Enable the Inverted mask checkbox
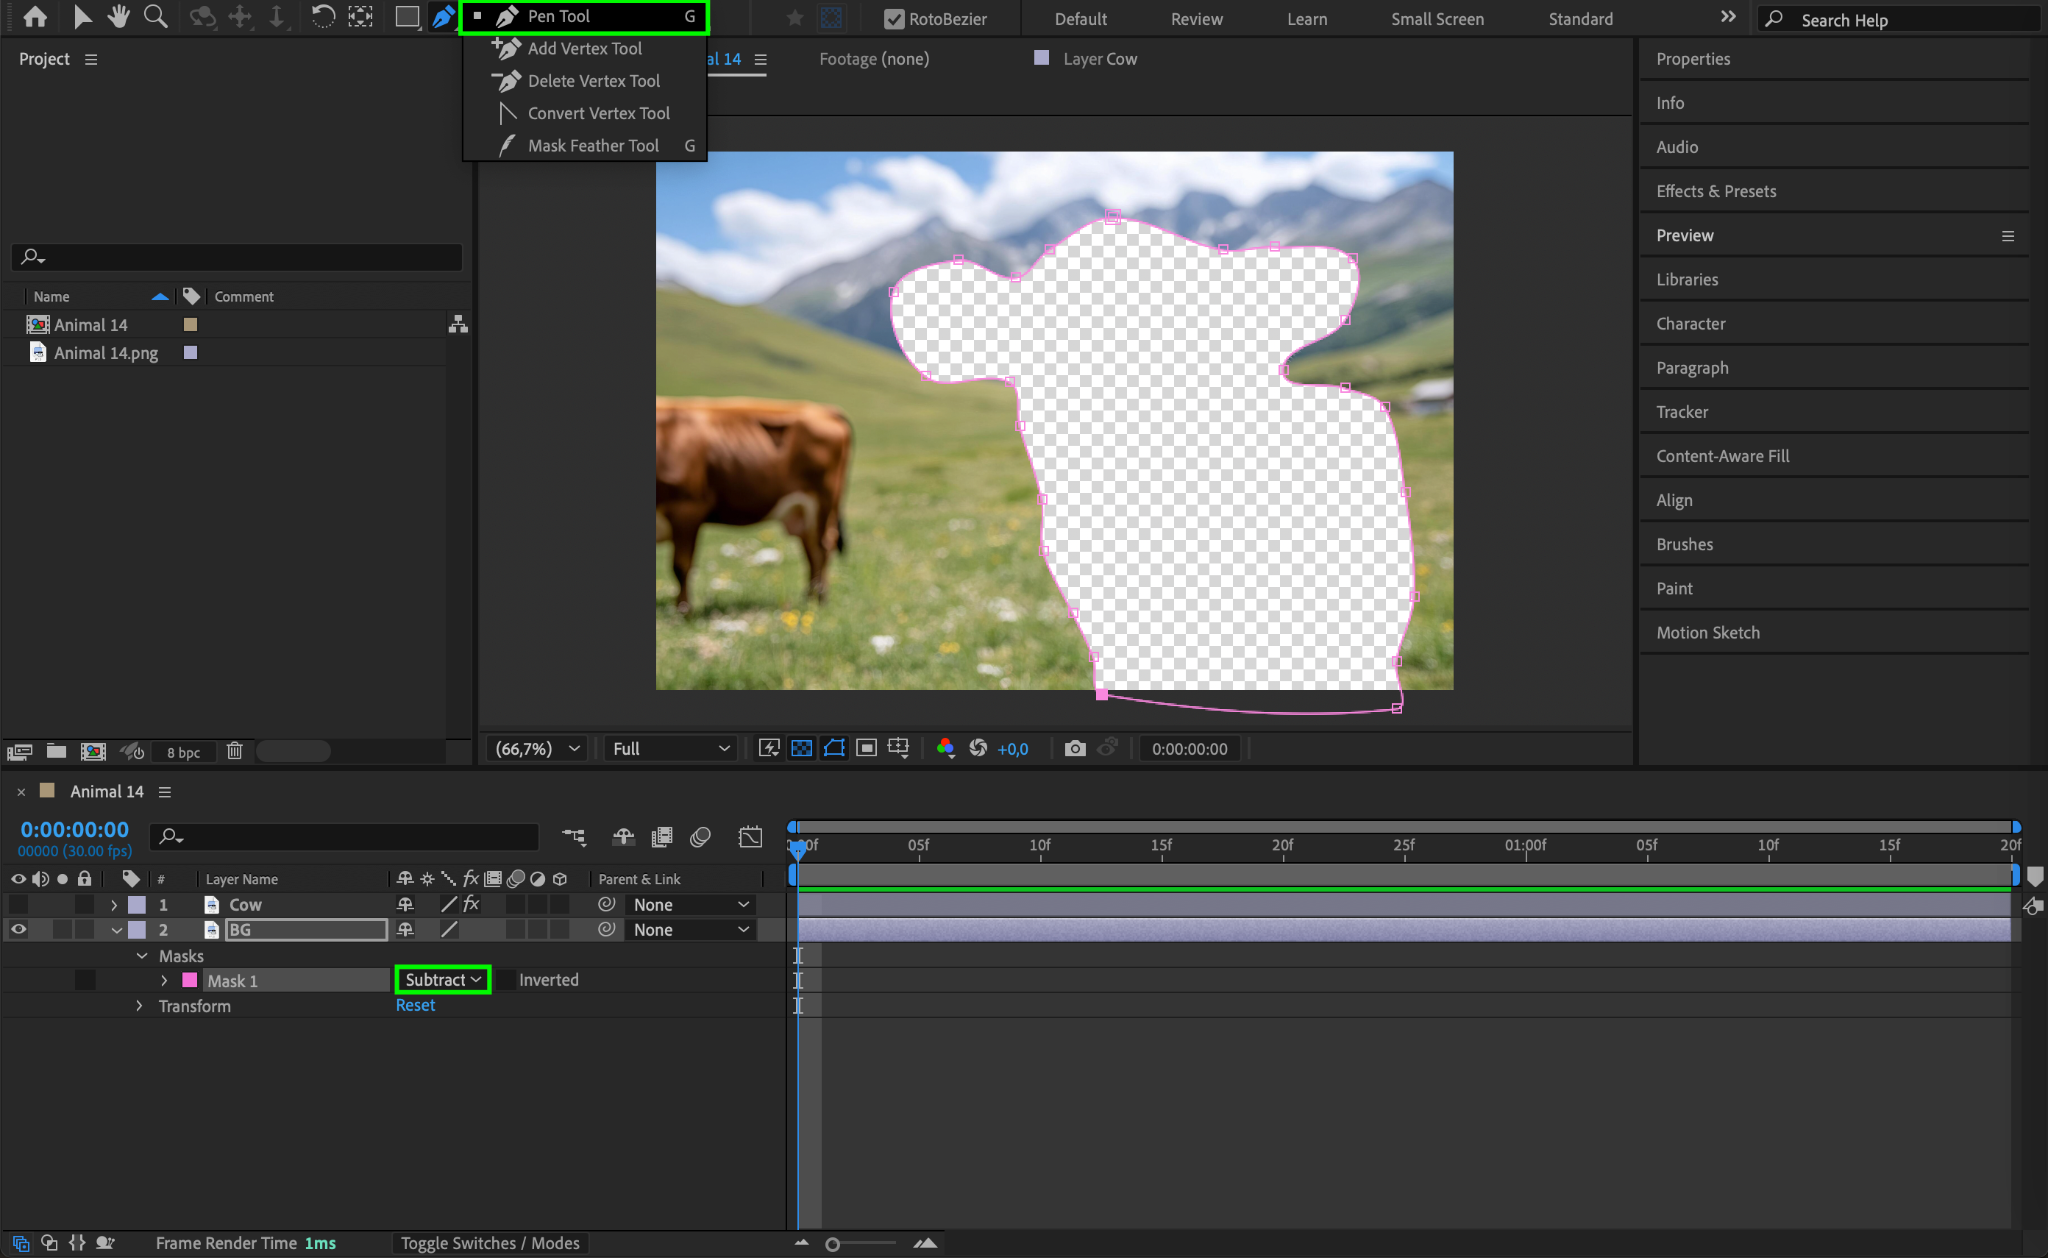 point(507,981)
